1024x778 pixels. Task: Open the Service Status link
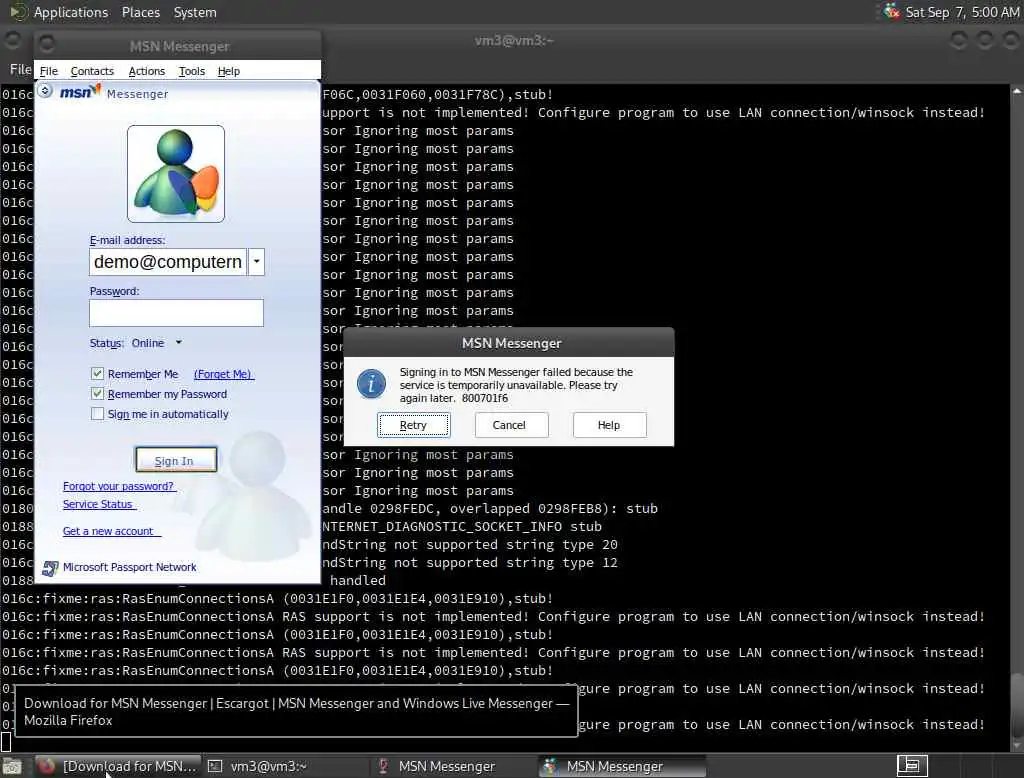98,504
